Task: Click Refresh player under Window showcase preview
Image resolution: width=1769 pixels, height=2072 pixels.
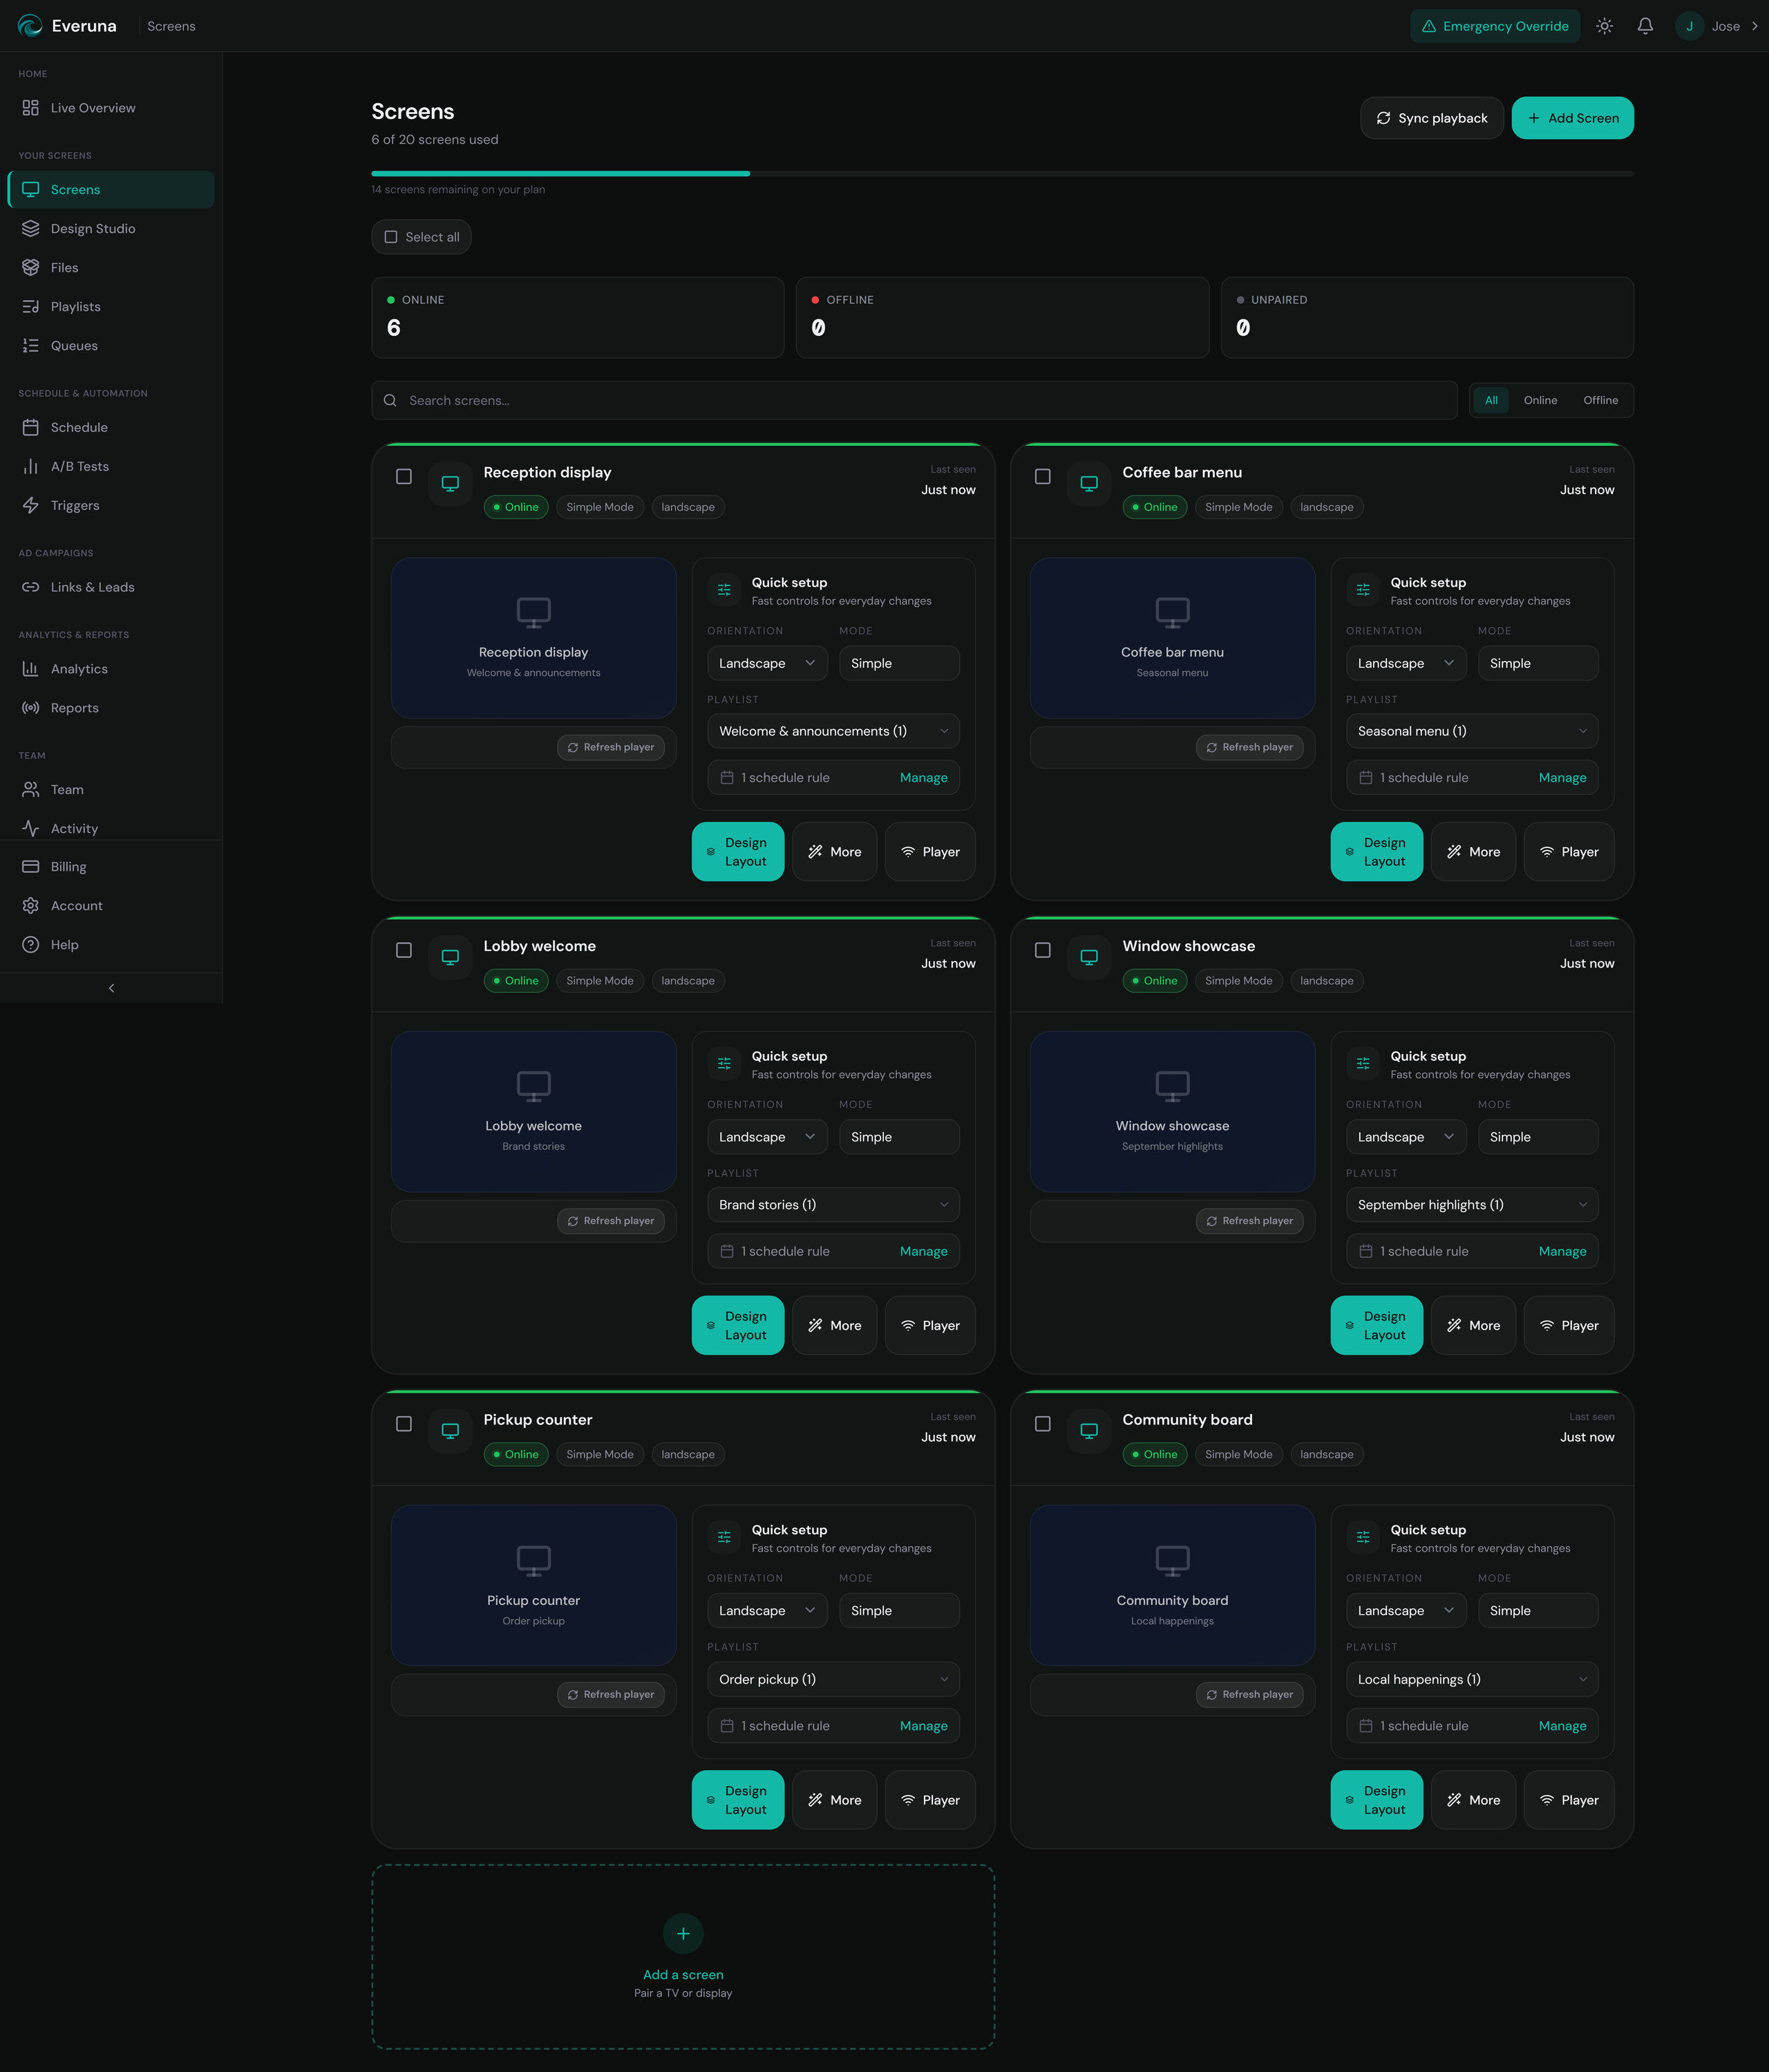Action: (1249, 1221)
